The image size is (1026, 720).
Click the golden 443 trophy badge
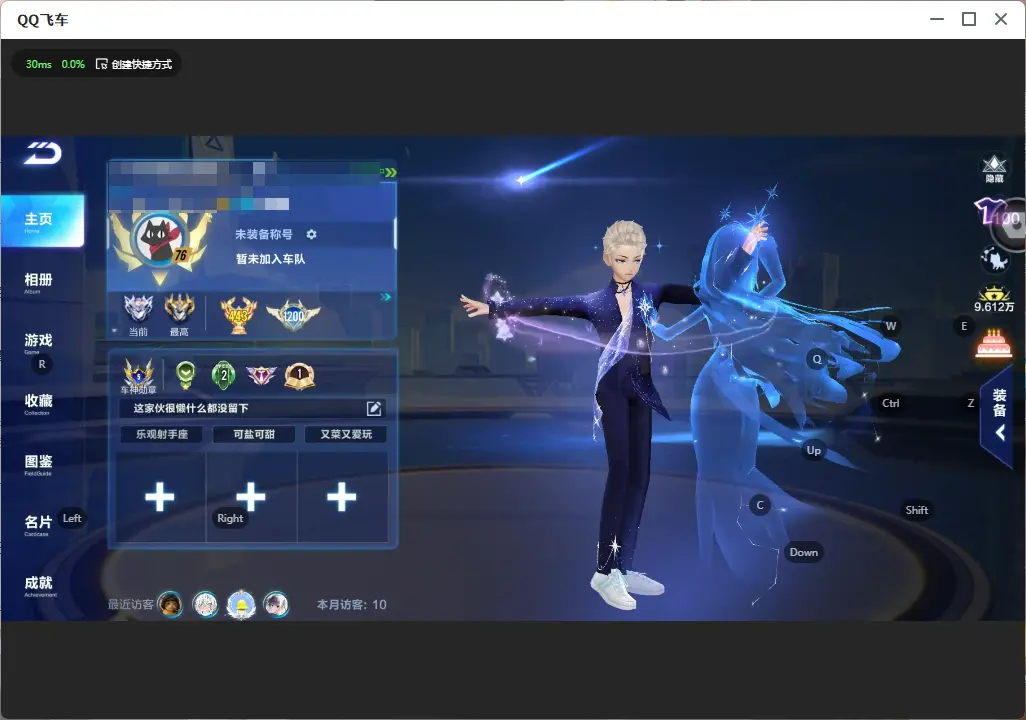point(238,315)
